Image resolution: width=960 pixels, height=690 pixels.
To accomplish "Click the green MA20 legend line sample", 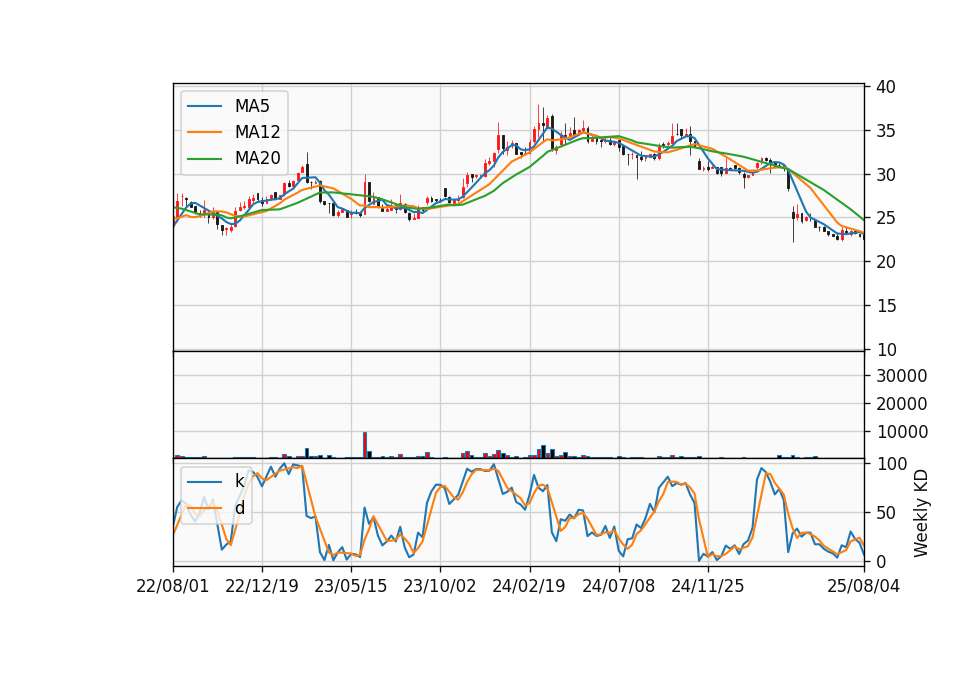I will tap(204, 158).
